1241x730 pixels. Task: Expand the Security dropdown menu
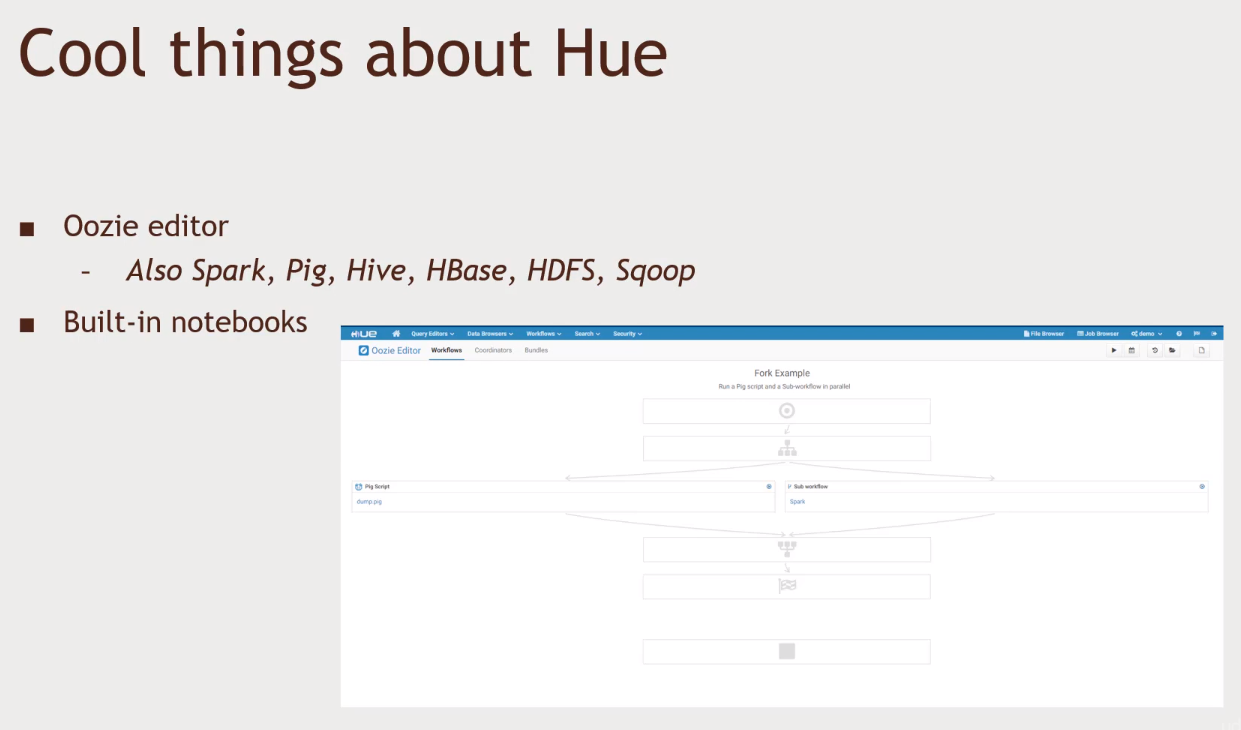pos(627,334)
